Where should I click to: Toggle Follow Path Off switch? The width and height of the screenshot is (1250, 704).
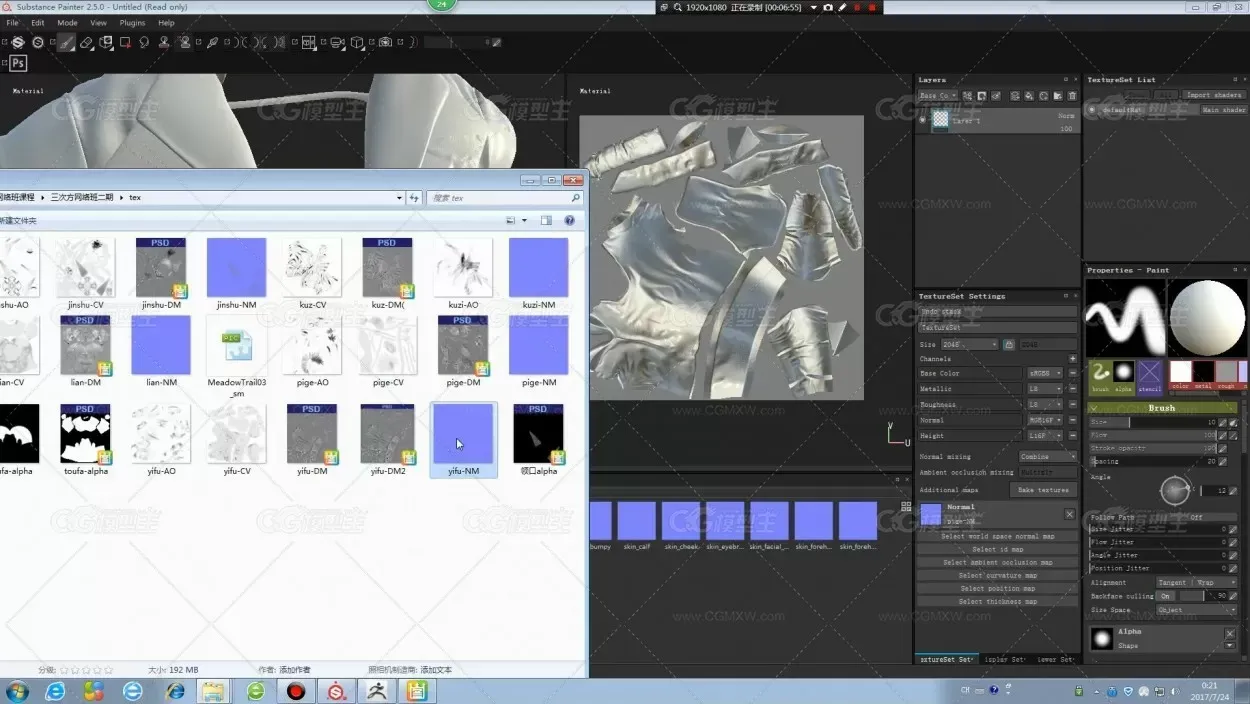pos(1196,517)
